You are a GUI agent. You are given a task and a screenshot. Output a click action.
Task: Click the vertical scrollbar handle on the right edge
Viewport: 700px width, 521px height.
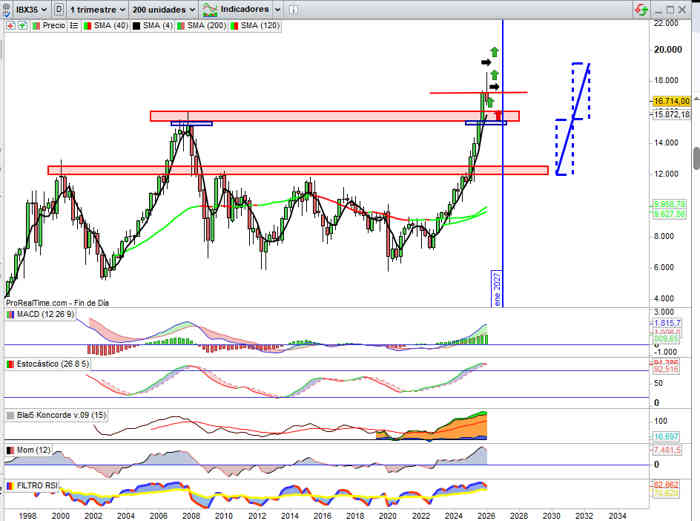coord(695,158)
